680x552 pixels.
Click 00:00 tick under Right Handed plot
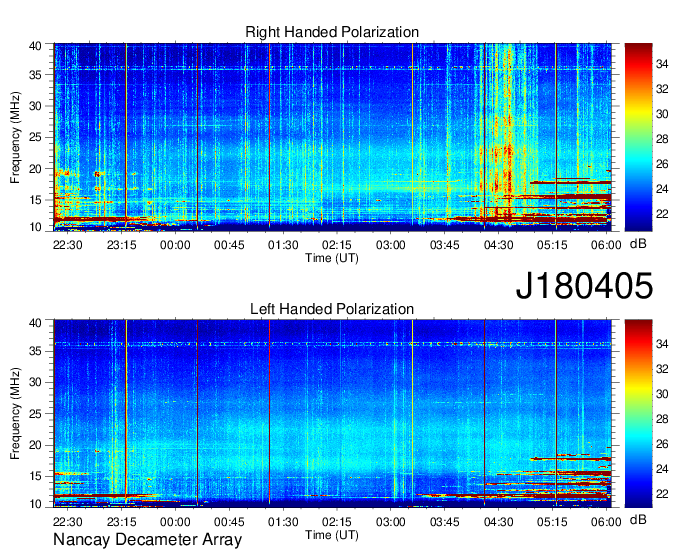(x=175, y=245)
